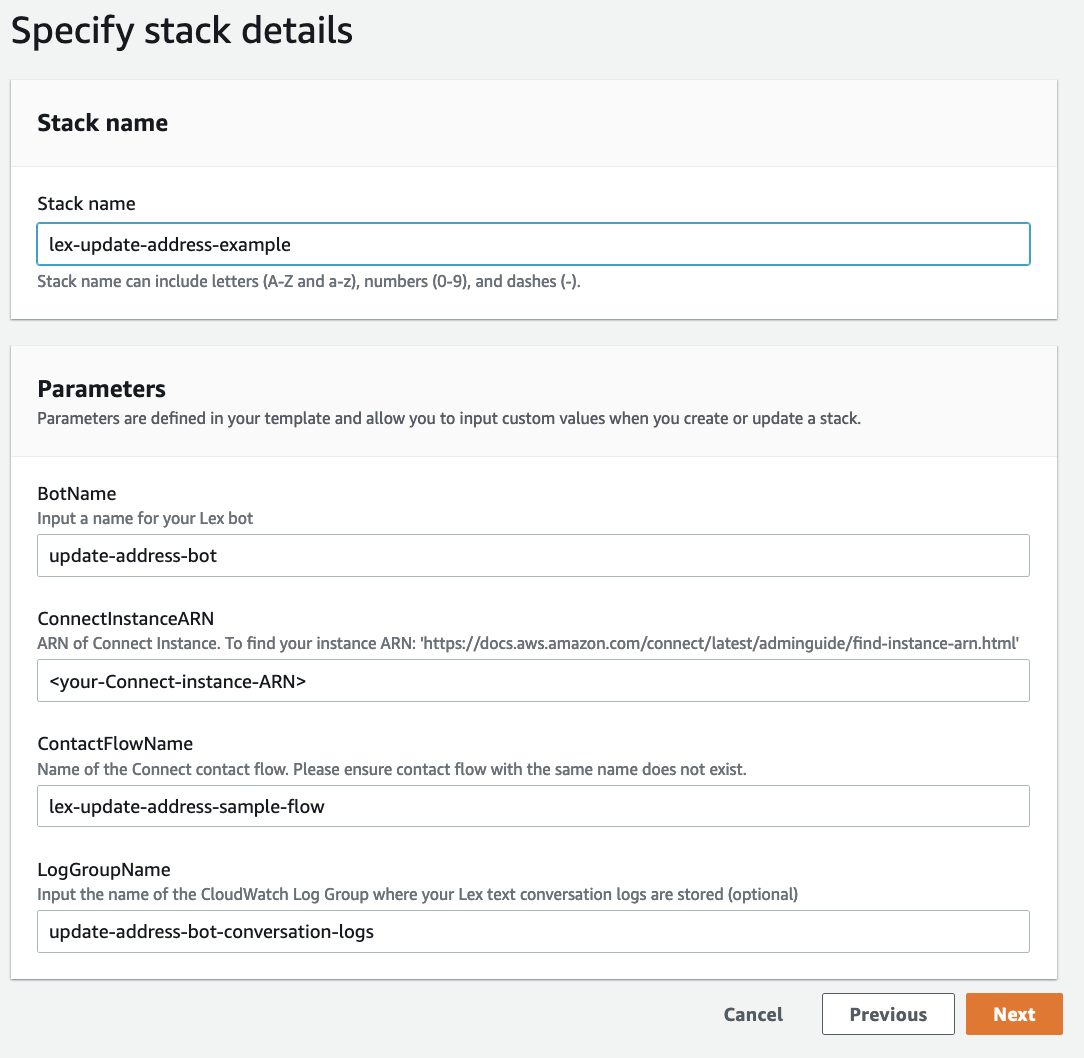Click the Cancel button
Image resolution: width=1084 pixels, height=1058 pixels.
click(x=753, y=1014)
